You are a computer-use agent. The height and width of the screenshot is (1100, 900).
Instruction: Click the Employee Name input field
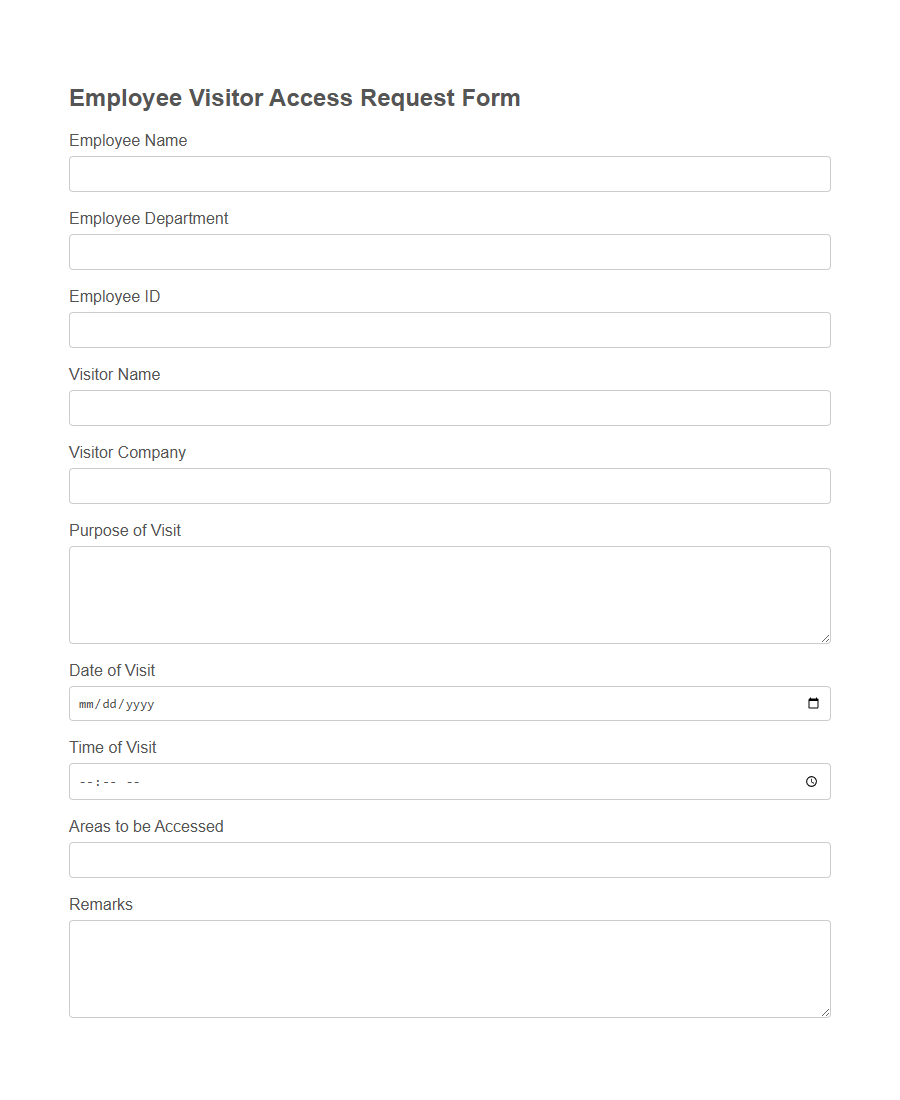pyautogui.click(x=449, y=173)
